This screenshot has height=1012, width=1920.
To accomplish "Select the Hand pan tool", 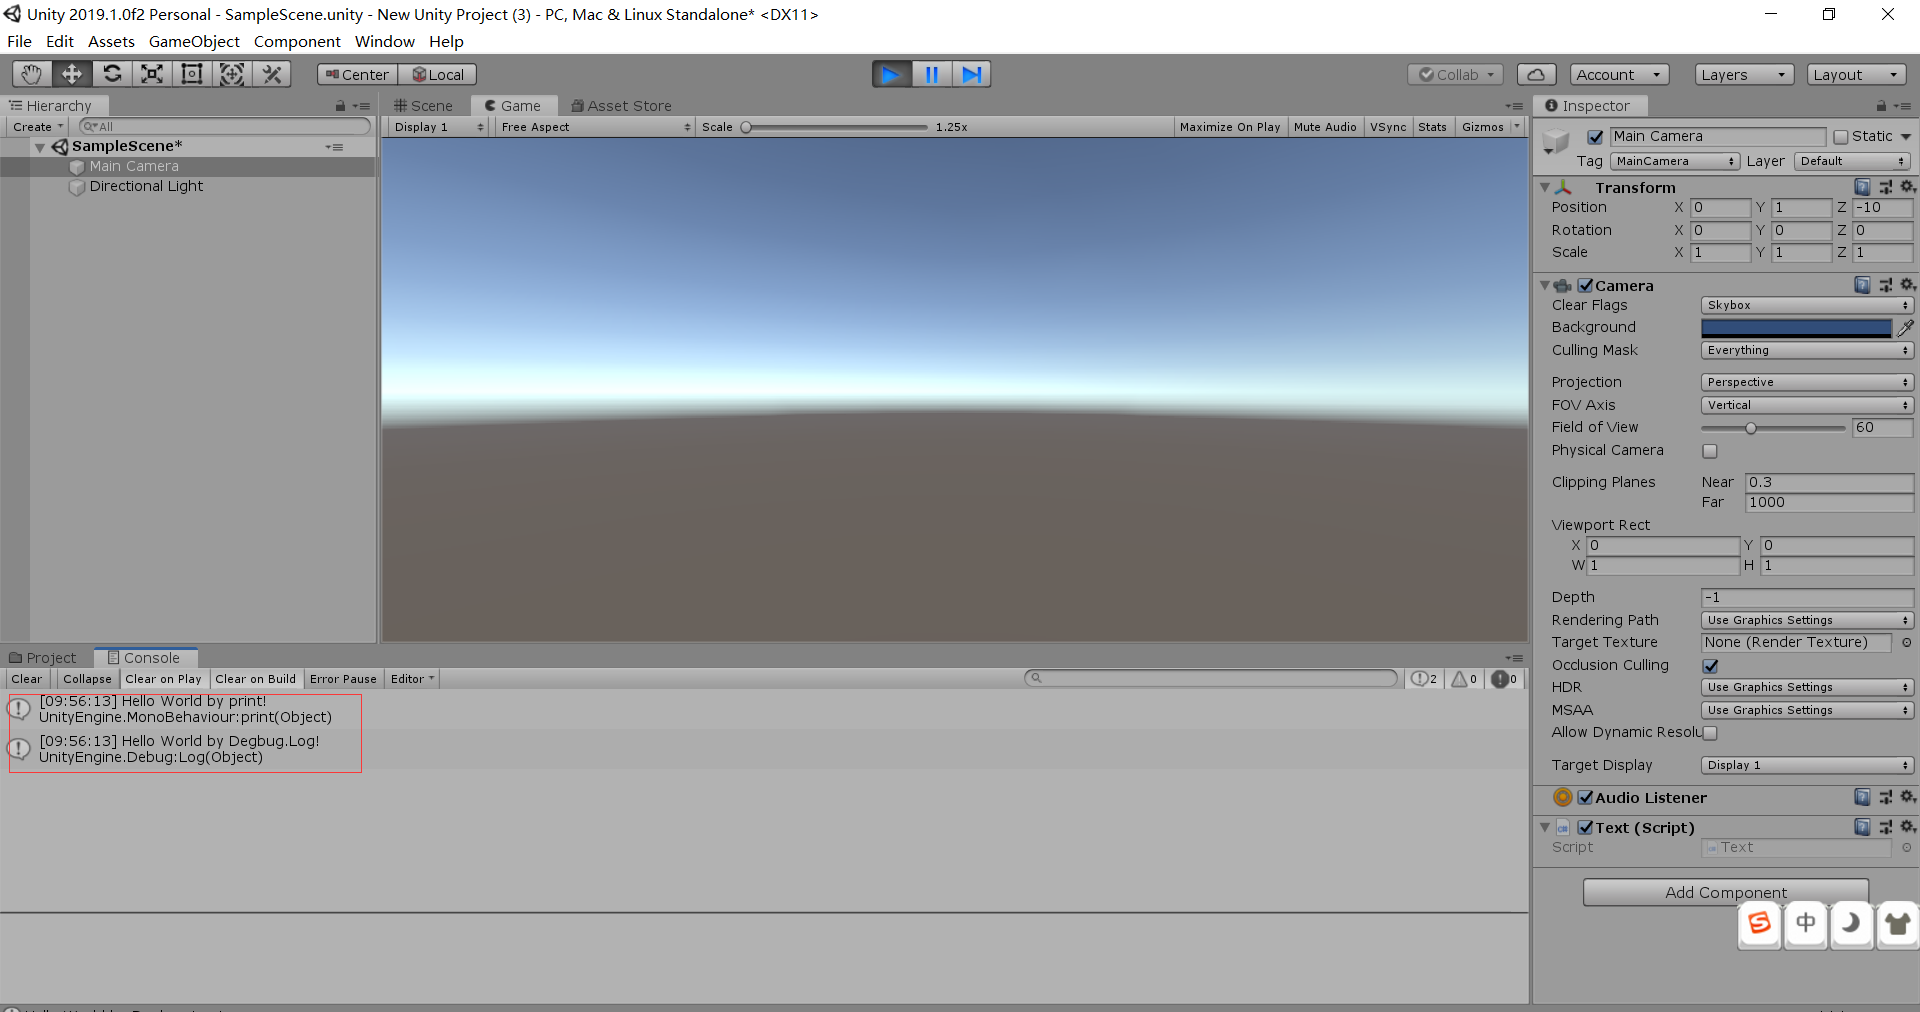I will tap(30, 73).
